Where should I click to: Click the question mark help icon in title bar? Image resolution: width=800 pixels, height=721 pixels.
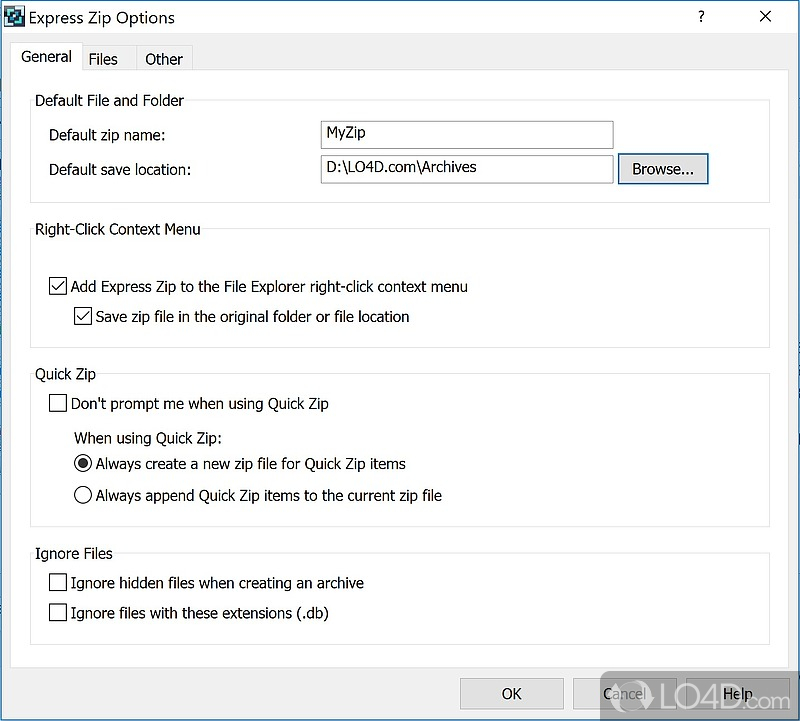click(701, 17)
